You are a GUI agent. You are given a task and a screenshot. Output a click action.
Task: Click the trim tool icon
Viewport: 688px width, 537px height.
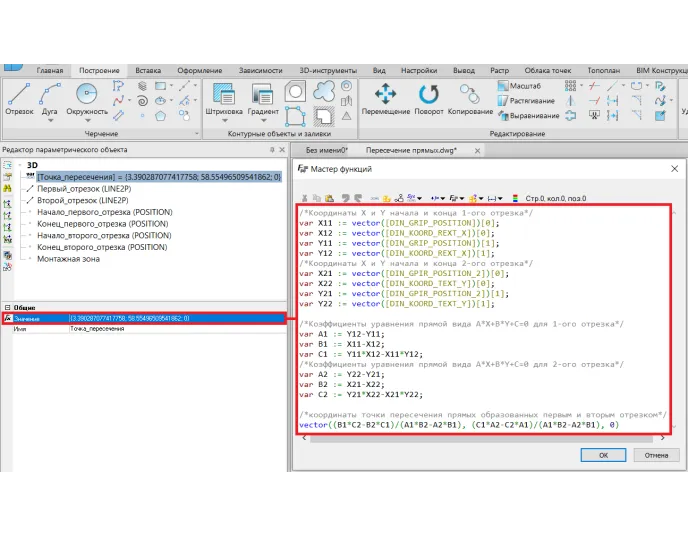click(594, 86)
